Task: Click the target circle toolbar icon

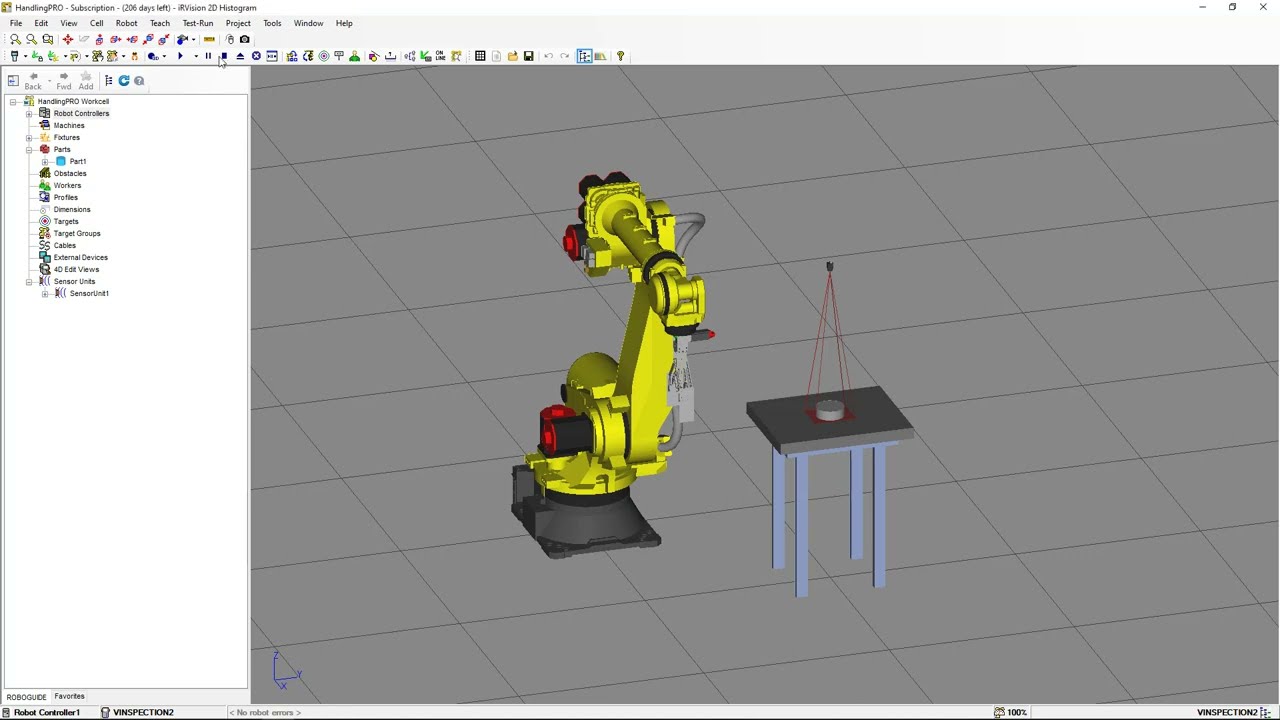Action: (324, 56)
